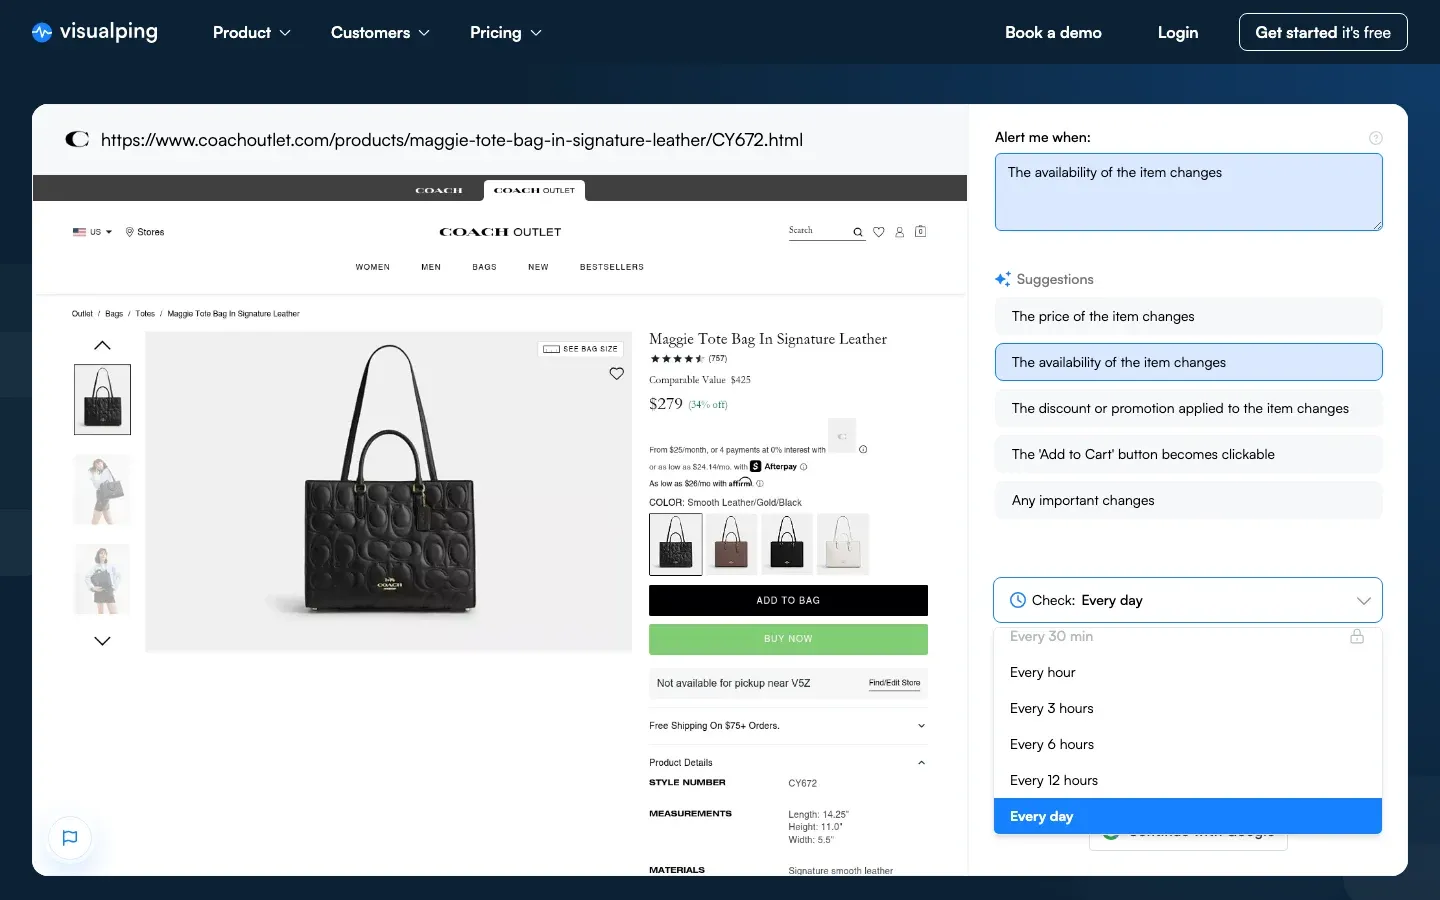Click the Affirm info icon
This screenshot has height=900, width=1440.
tap(760, 483)
